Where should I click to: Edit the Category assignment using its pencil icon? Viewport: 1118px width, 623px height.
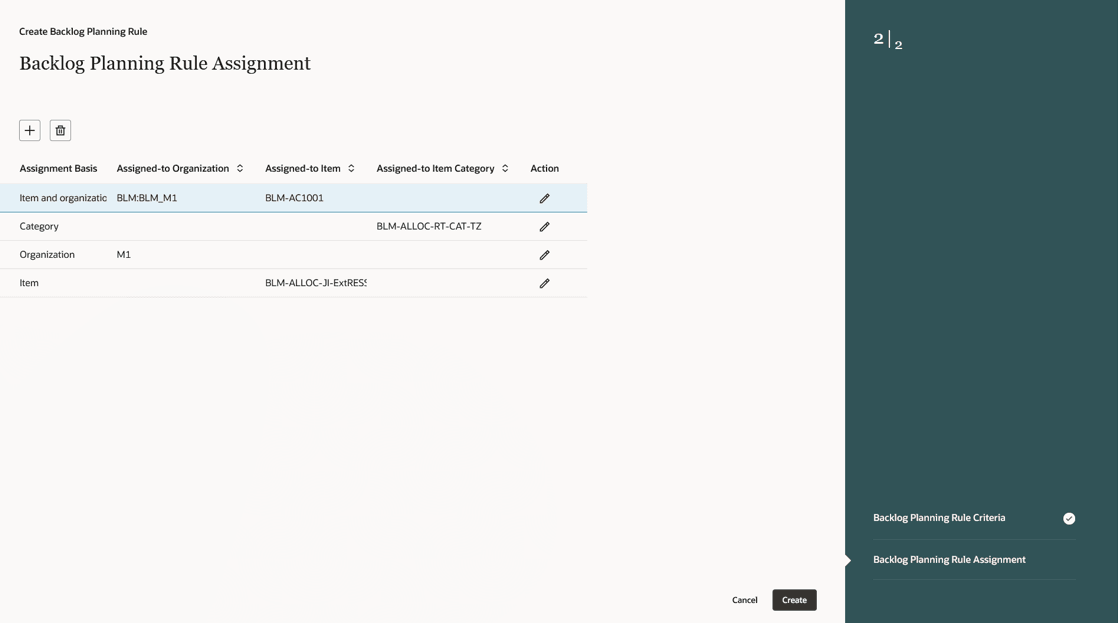544,226
